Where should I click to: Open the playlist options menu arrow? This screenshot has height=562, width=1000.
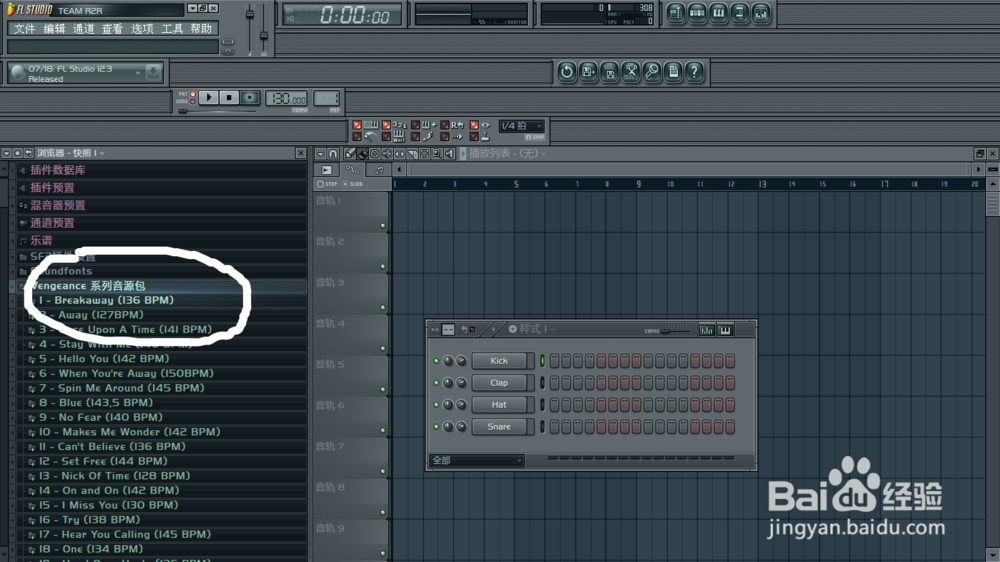[x=320, y=154]
